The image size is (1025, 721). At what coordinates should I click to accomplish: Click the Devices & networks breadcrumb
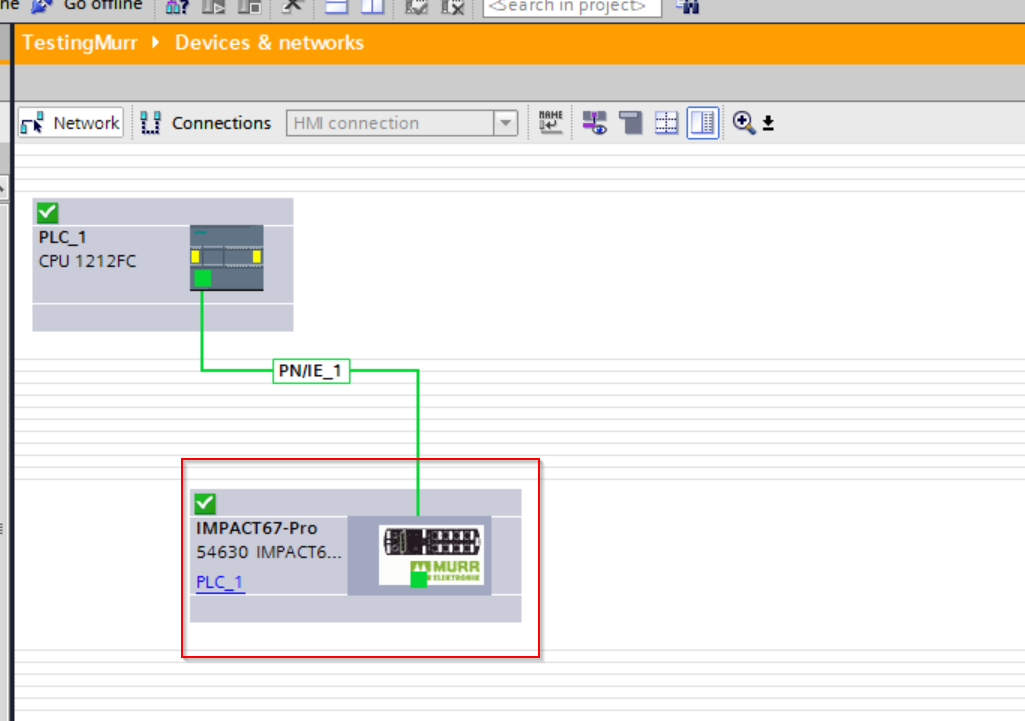click(269, 42)
